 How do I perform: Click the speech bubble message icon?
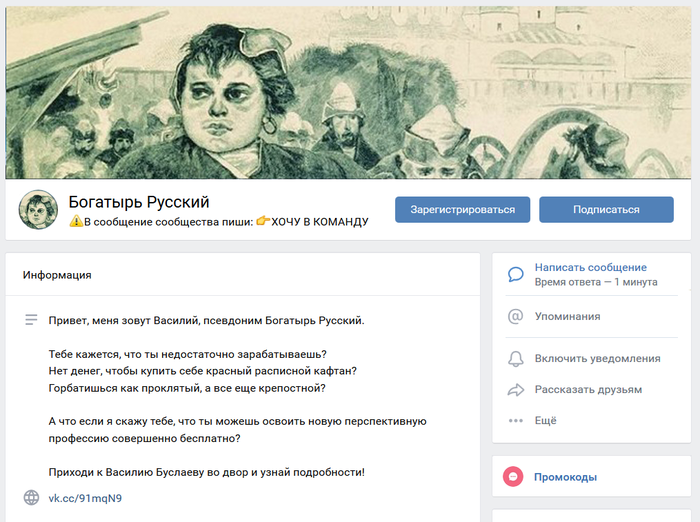(516, 274)
